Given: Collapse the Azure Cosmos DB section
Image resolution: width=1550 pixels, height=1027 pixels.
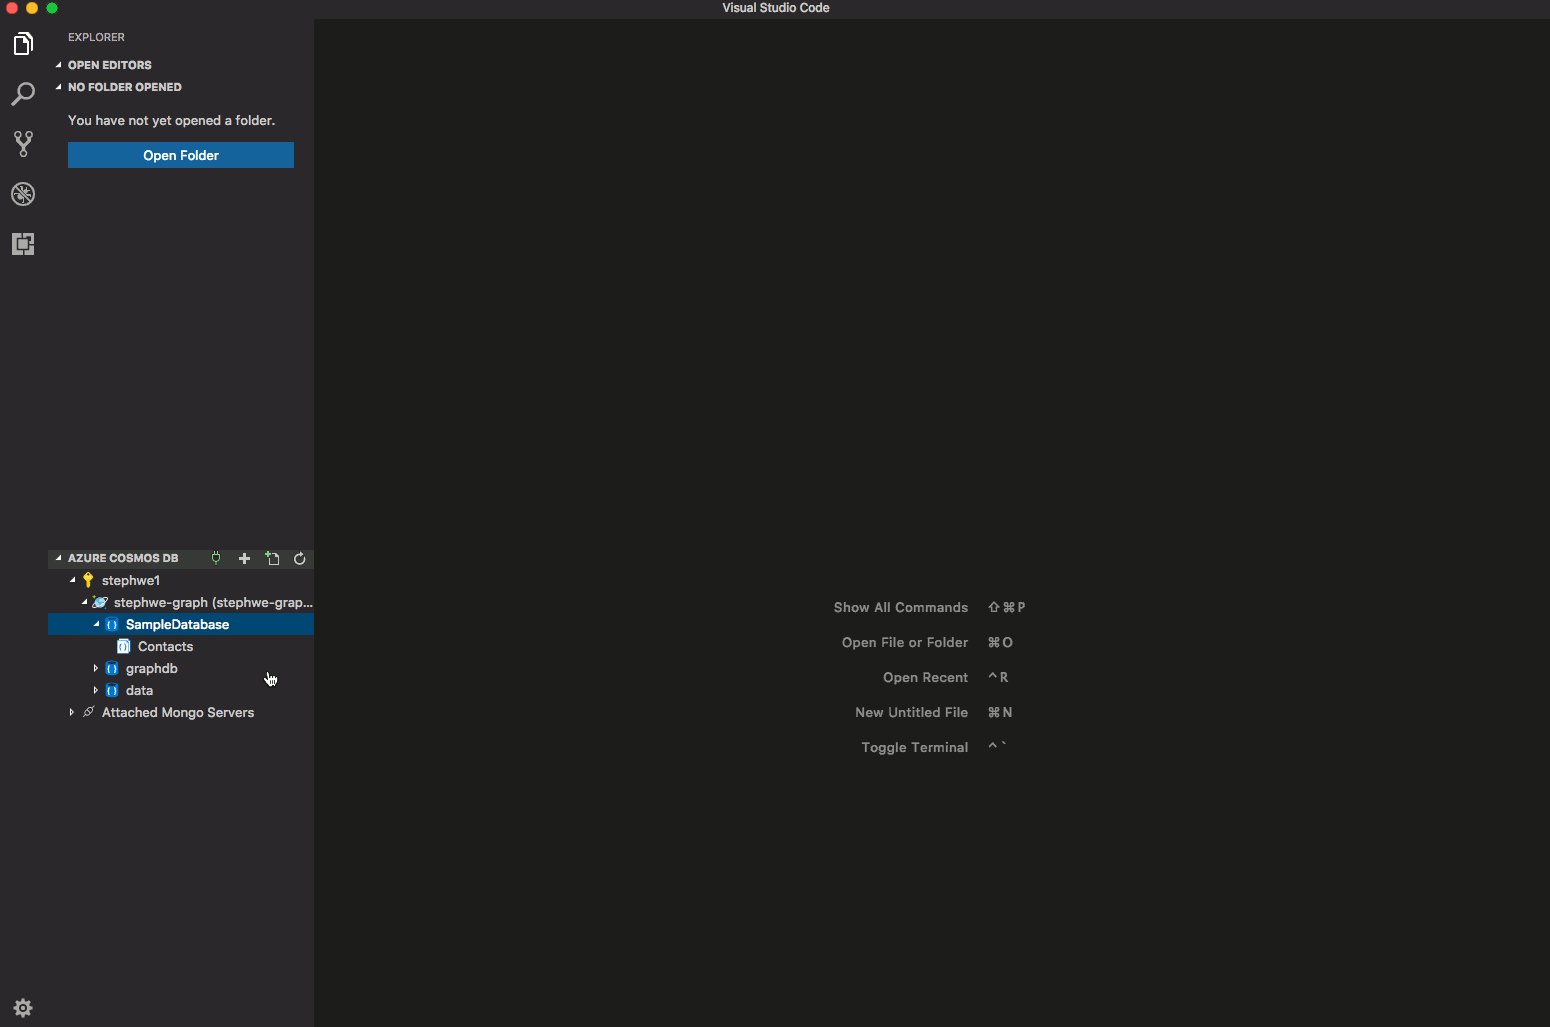Looking at the screenshot, I should tap(59, 558).
